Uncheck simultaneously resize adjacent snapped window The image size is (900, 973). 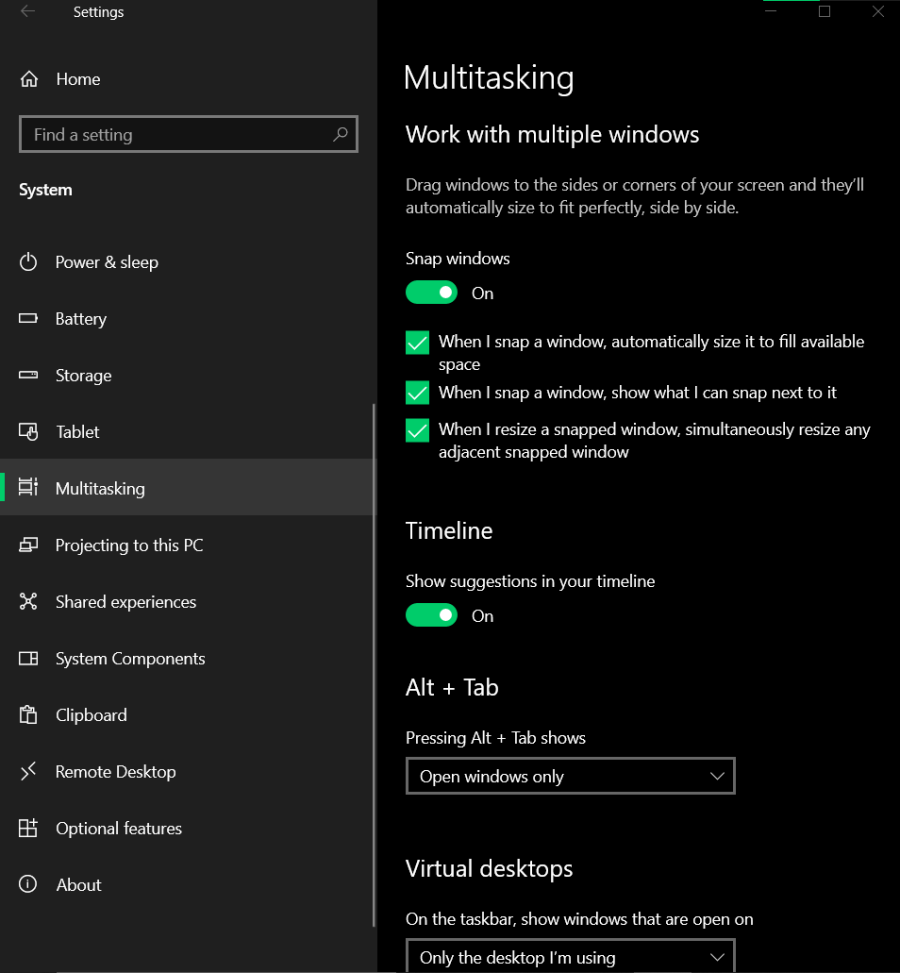click(x=417, y=430)
